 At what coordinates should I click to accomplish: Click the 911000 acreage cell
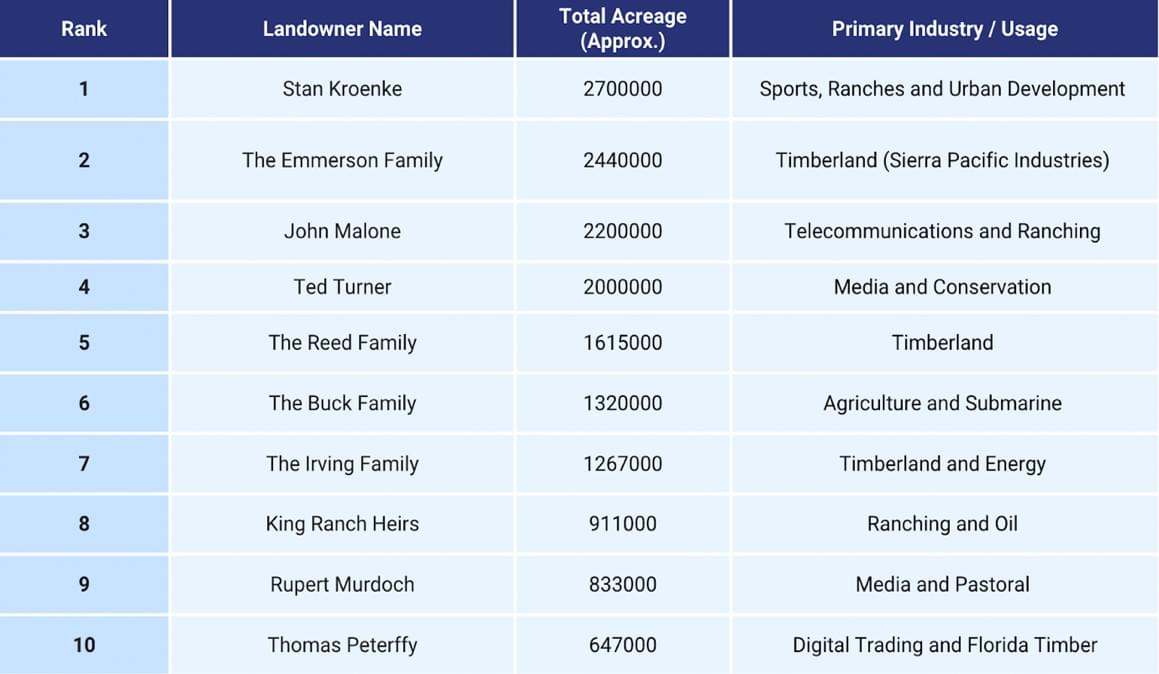[x=622, y=524]
